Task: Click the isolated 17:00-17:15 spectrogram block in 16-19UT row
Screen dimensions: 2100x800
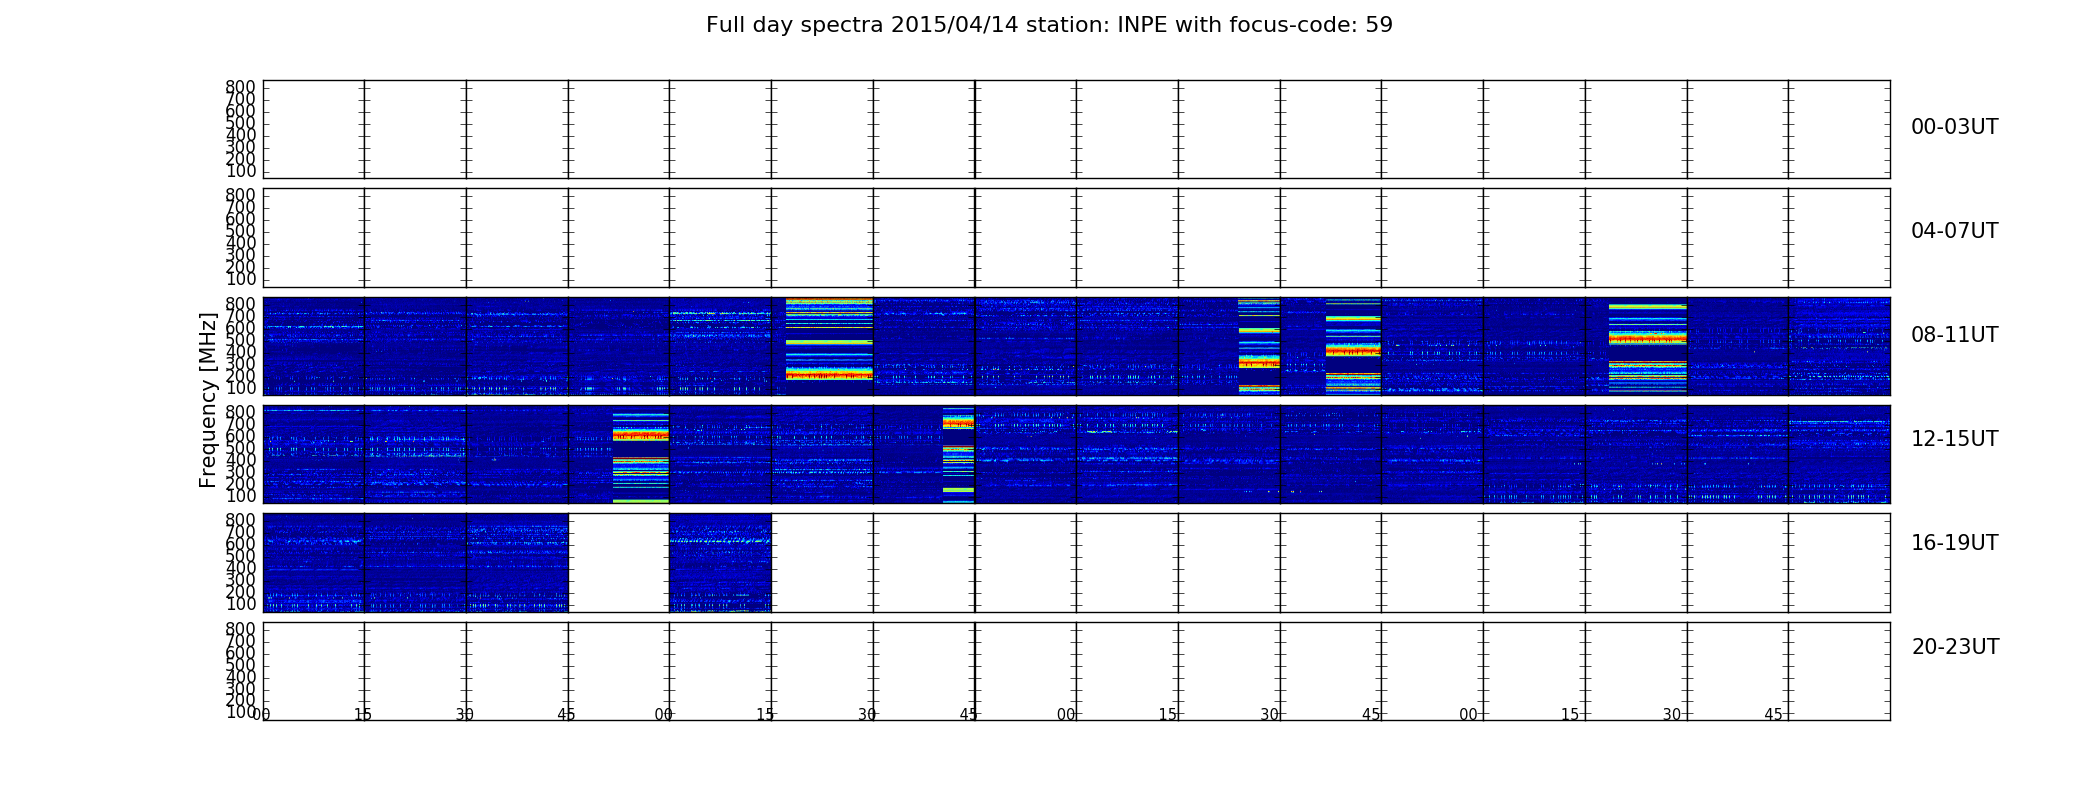Action: click(x=720, y=563)
